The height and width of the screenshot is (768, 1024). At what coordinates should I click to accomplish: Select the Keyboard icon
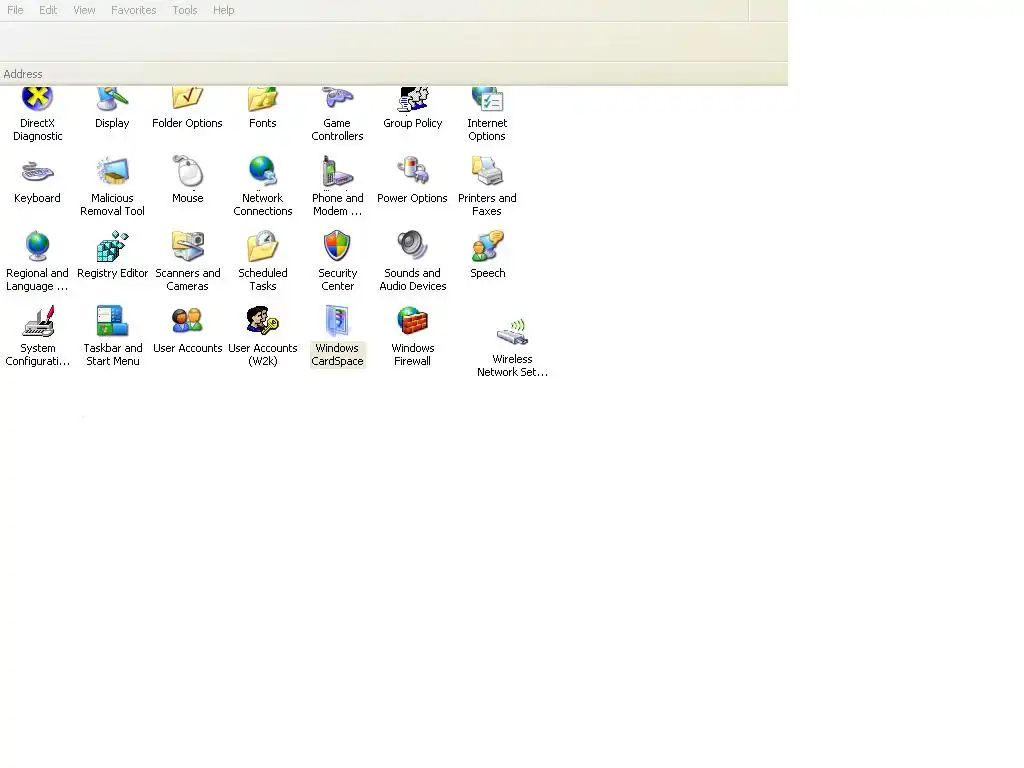coord(37,172)
